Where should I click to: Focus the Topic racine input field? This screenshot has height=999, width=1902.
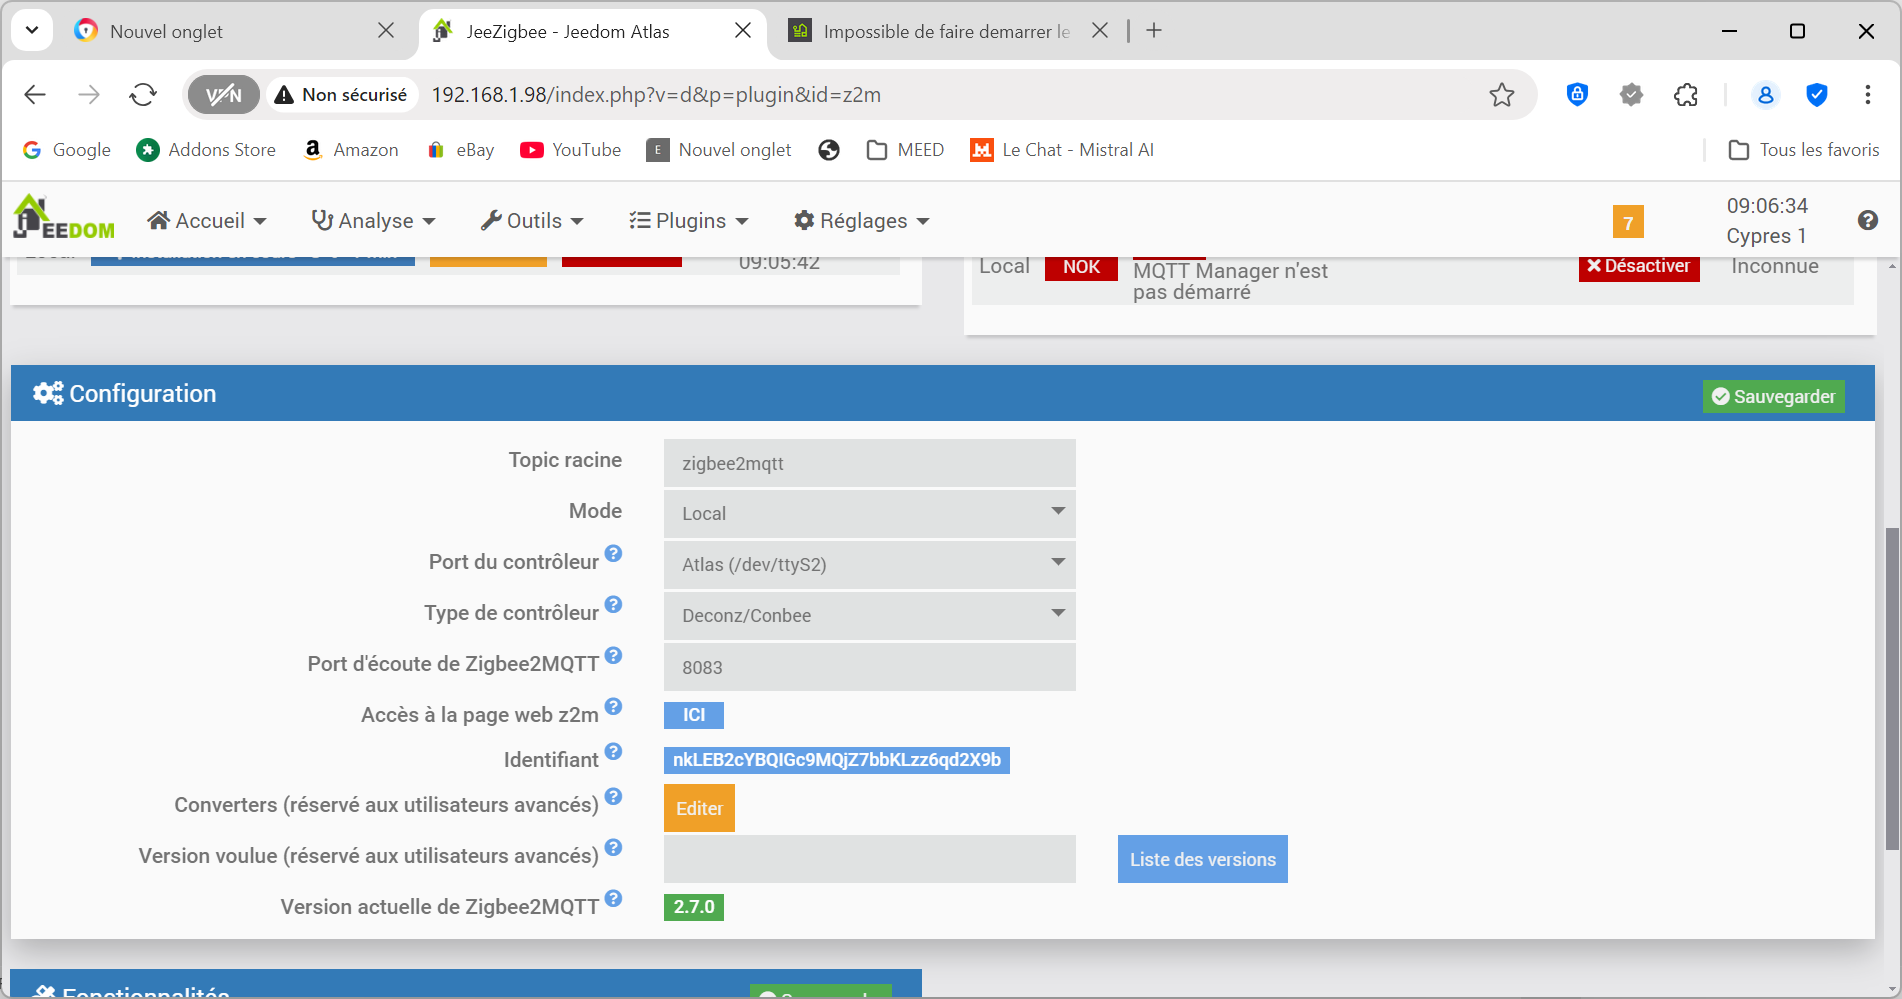[869, 463]
